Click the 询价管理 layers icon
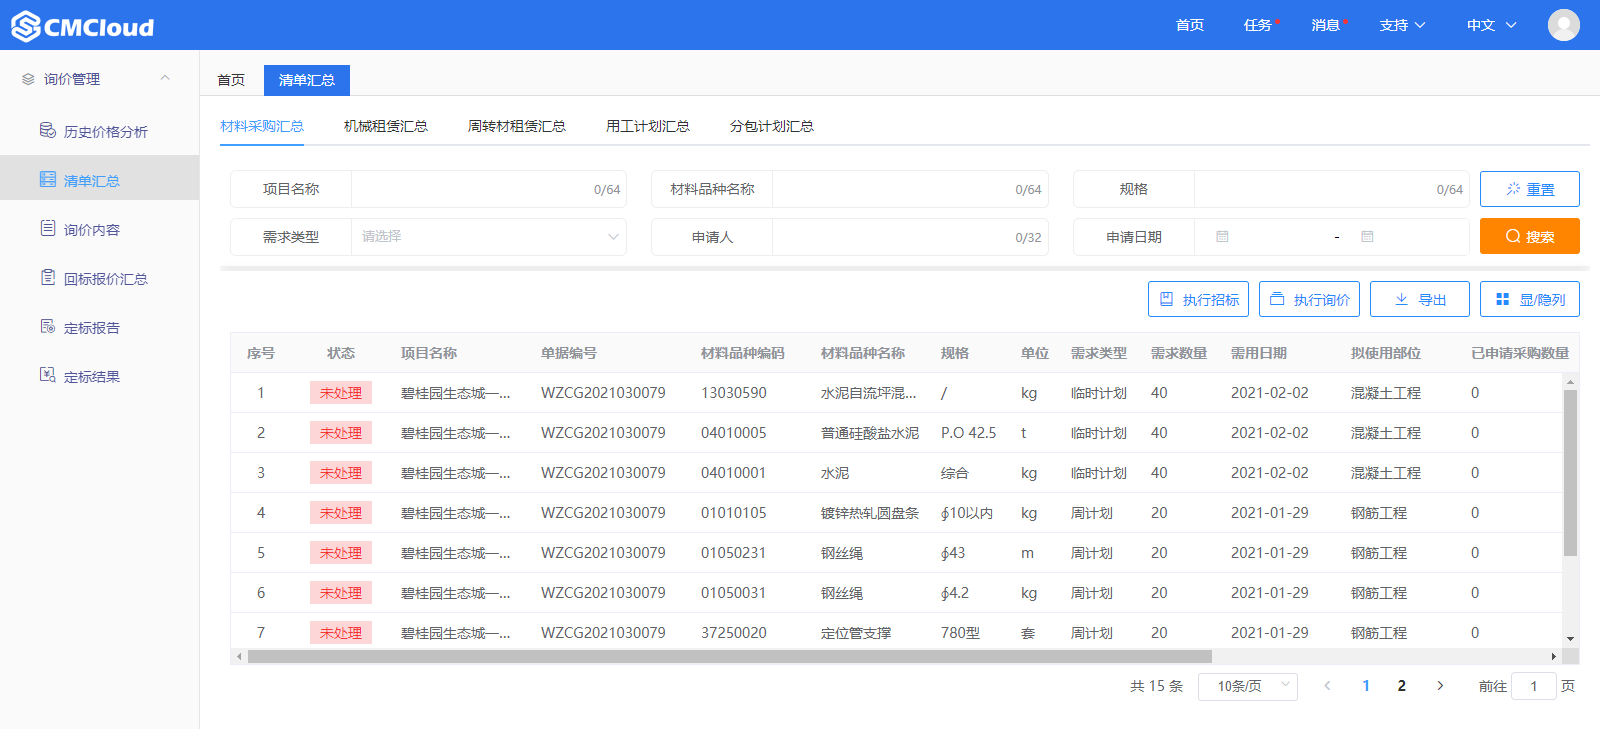This screenshot has height=729, width=1600. (x=28, y=79)
